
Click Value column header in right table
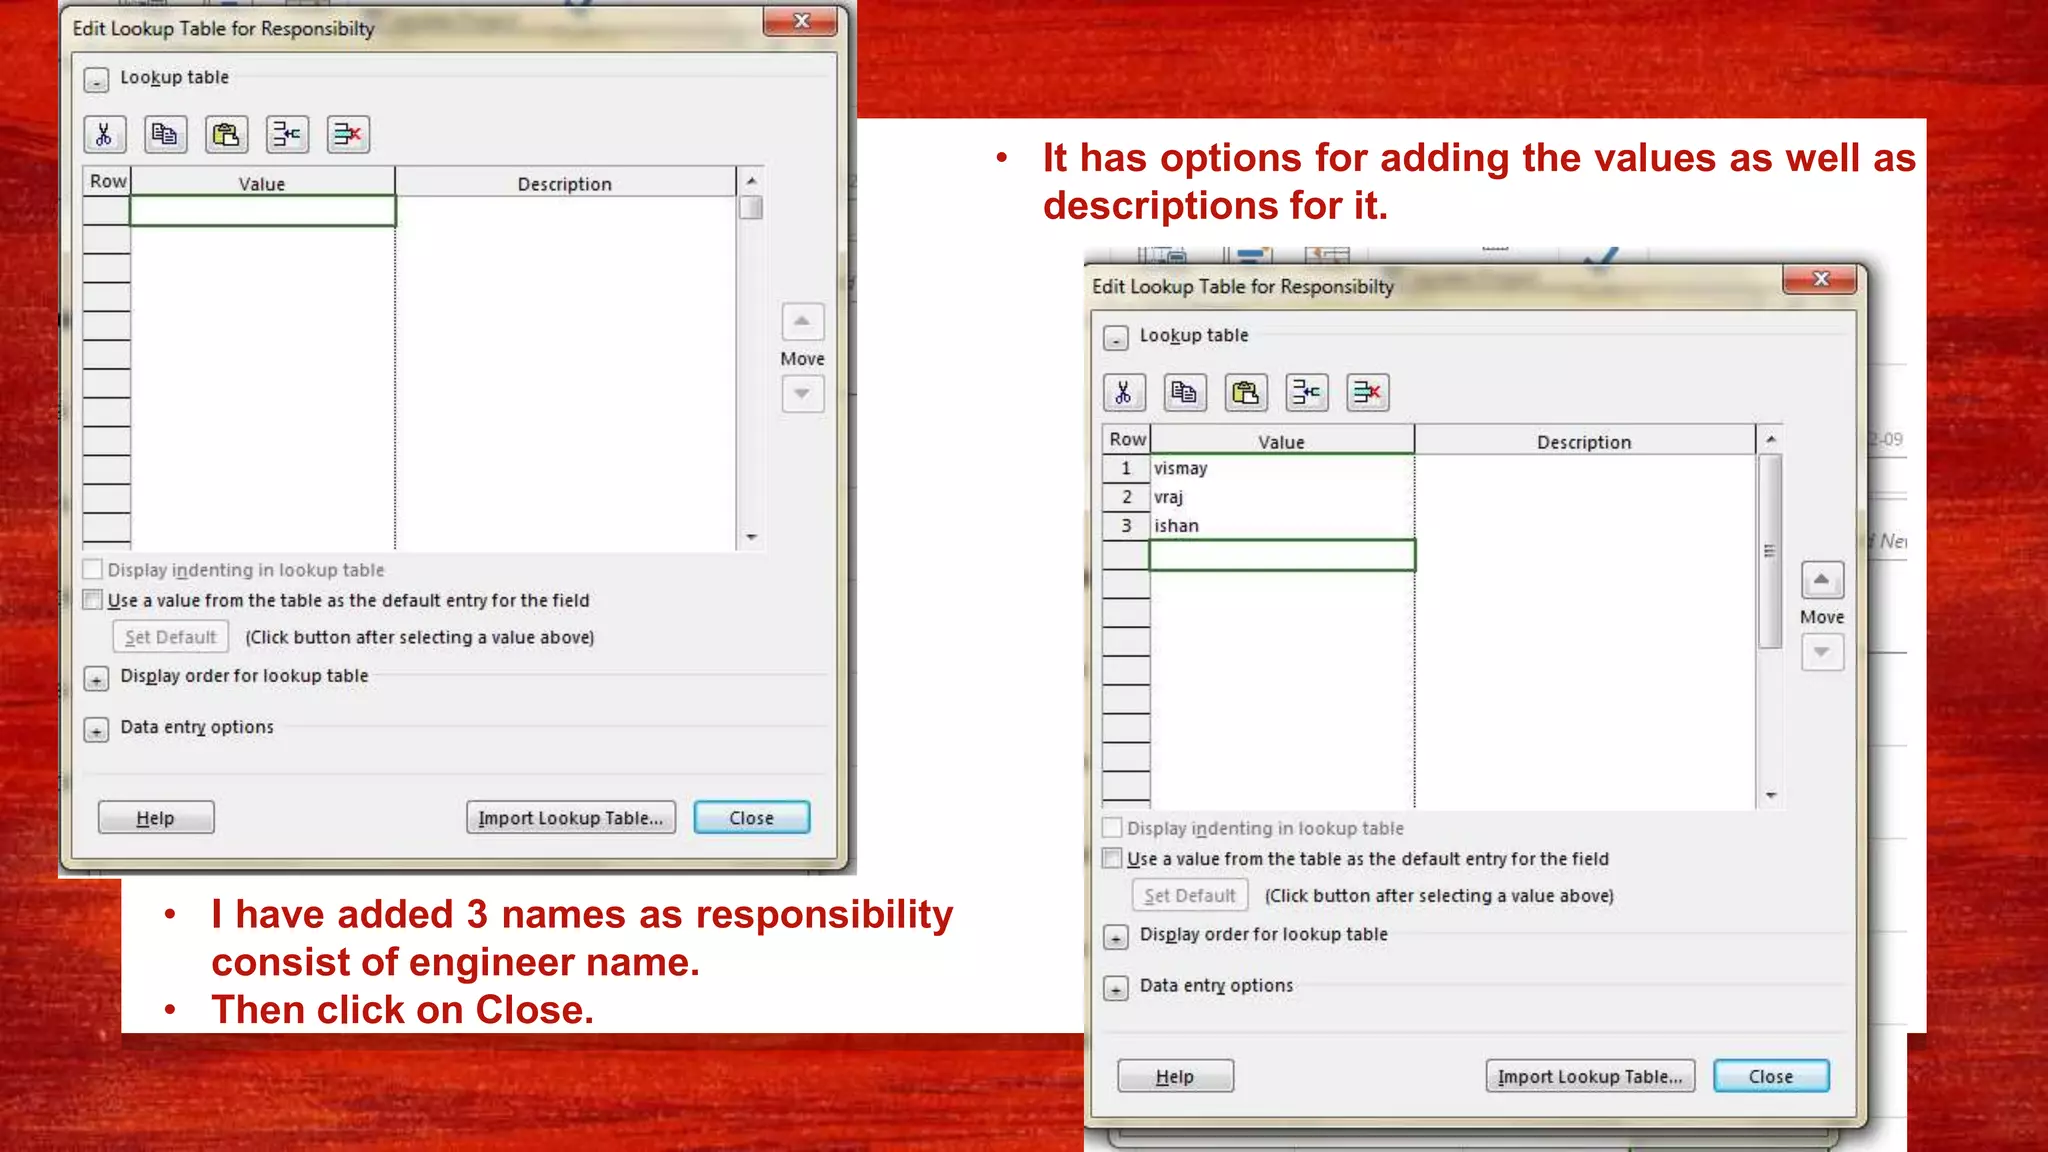point(1282,441)
